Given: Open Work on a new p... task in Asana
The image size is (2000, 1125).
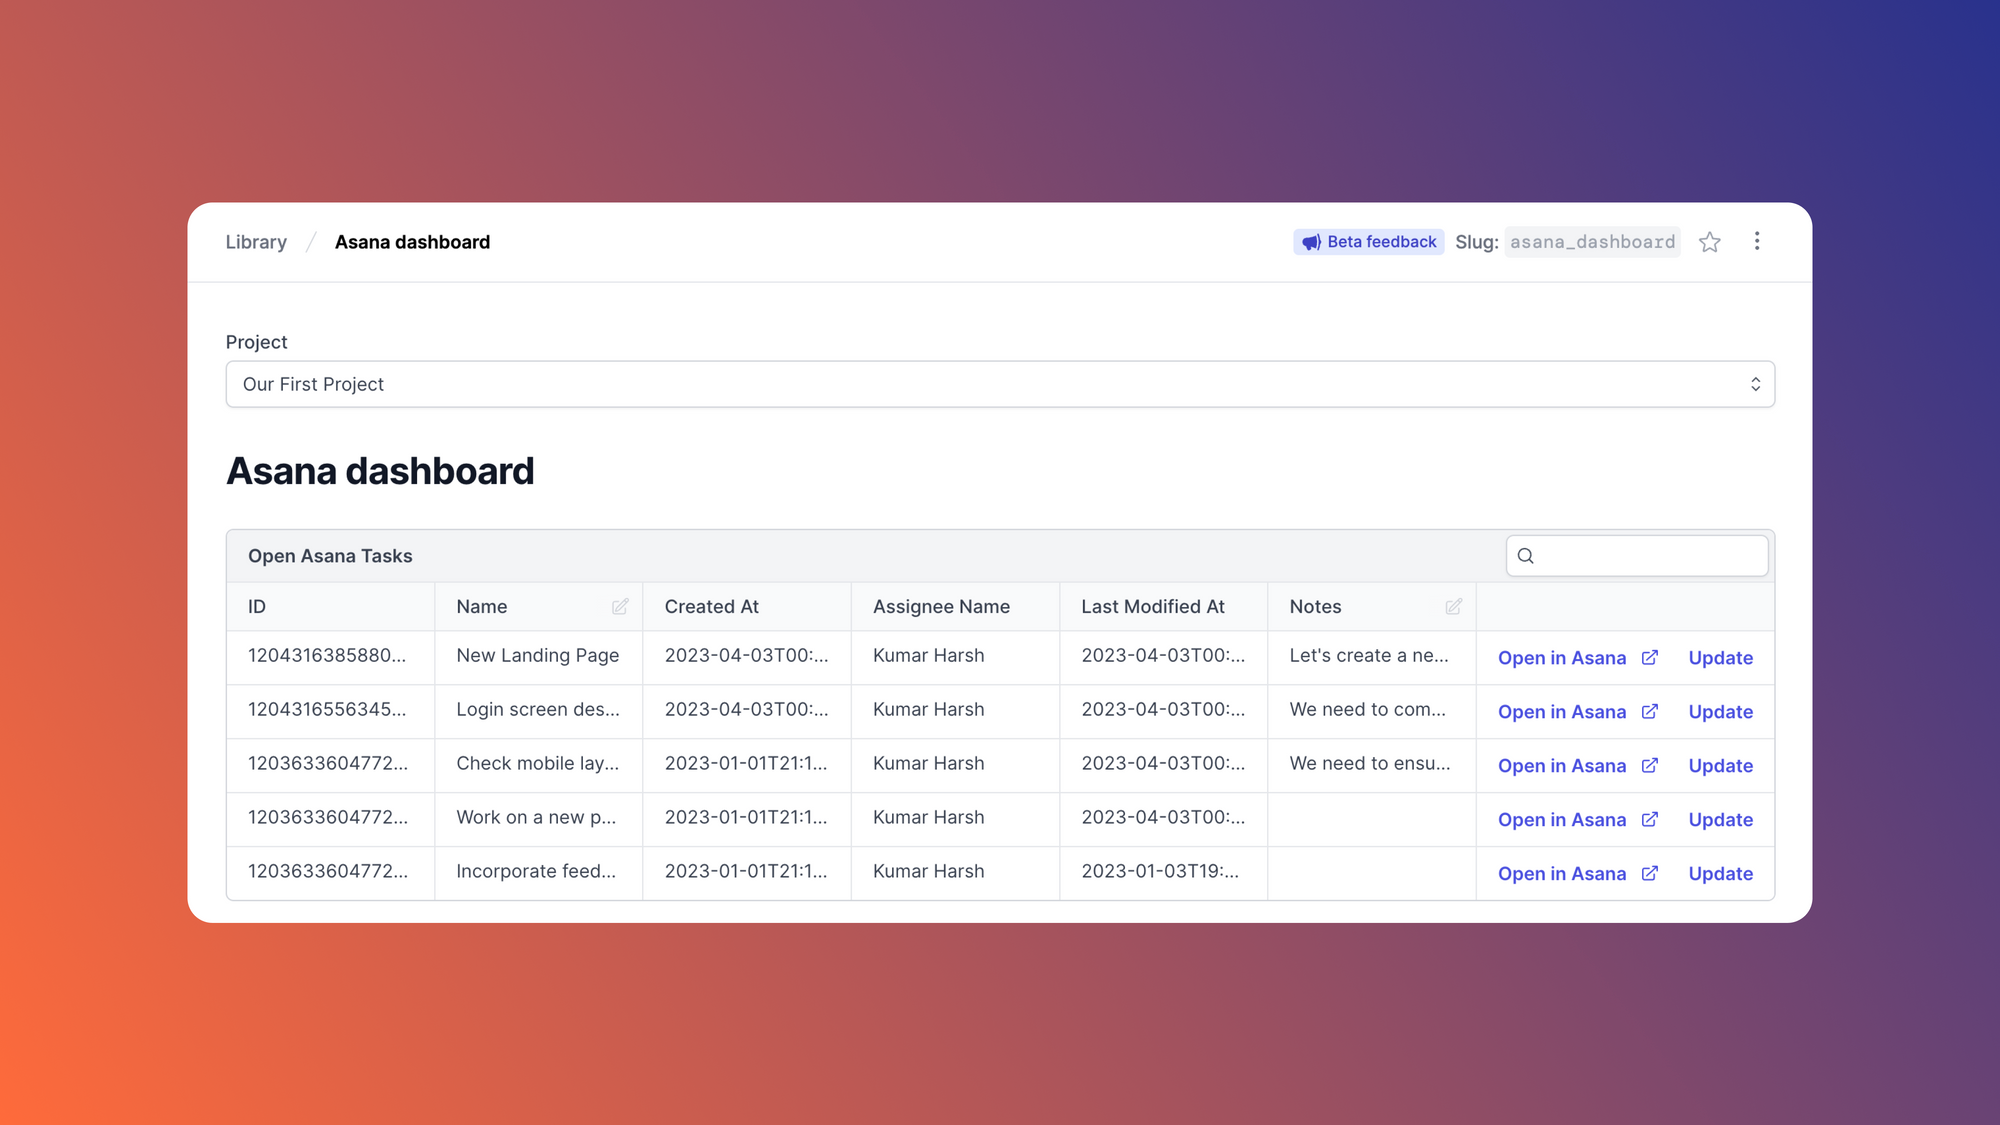Looking at the screenshot, I should (1578, 820).
